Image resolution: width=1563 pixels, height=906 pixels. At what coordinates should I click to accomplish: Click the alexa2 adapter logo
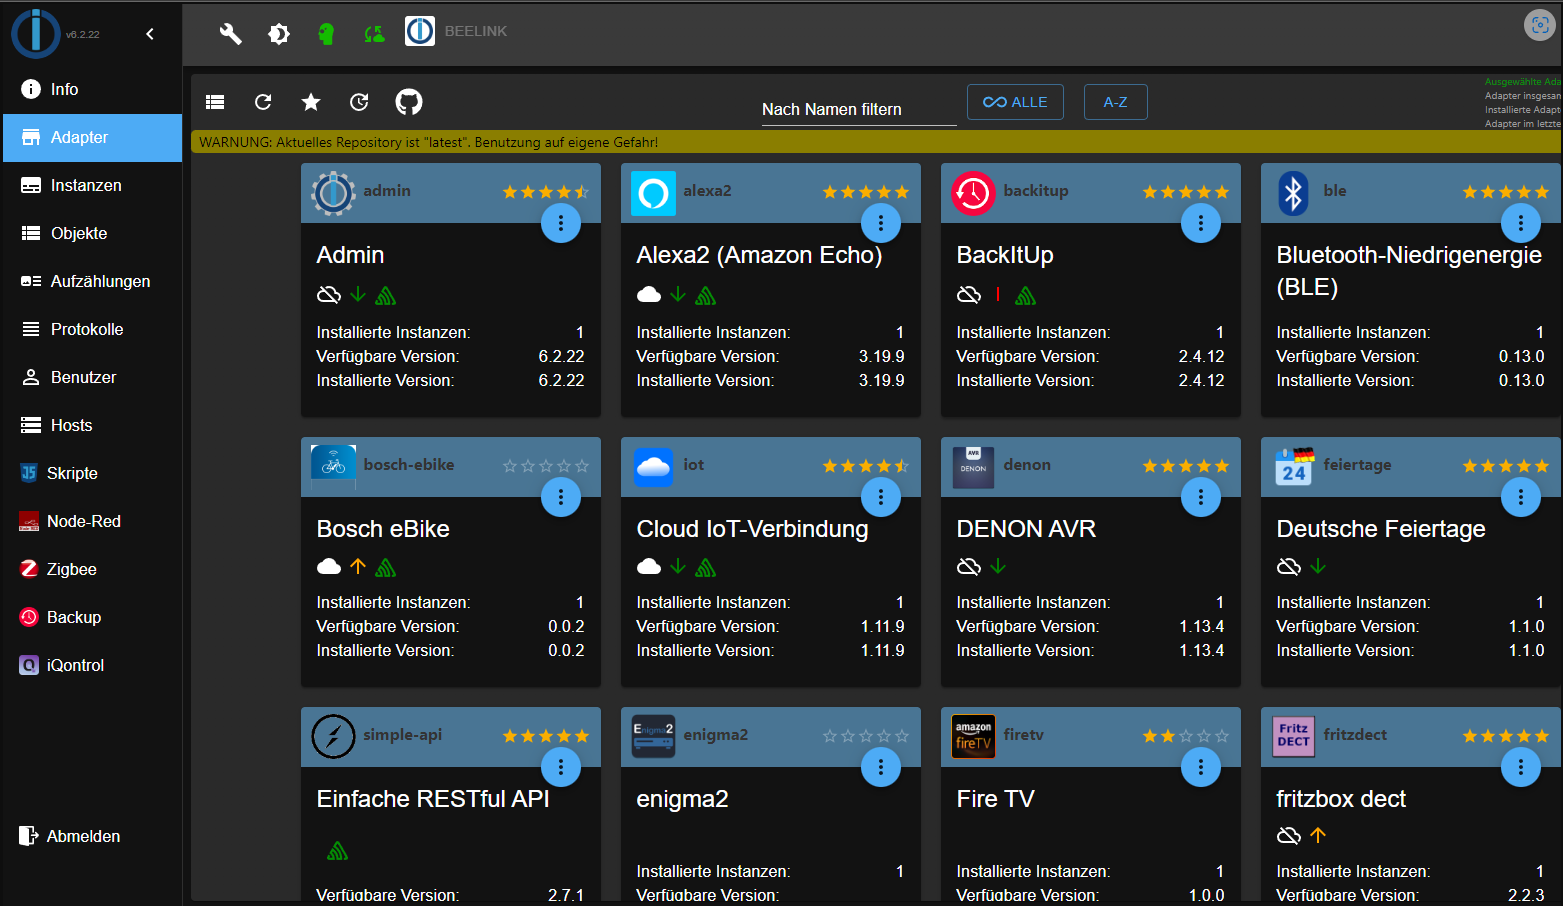pos(653,193)
